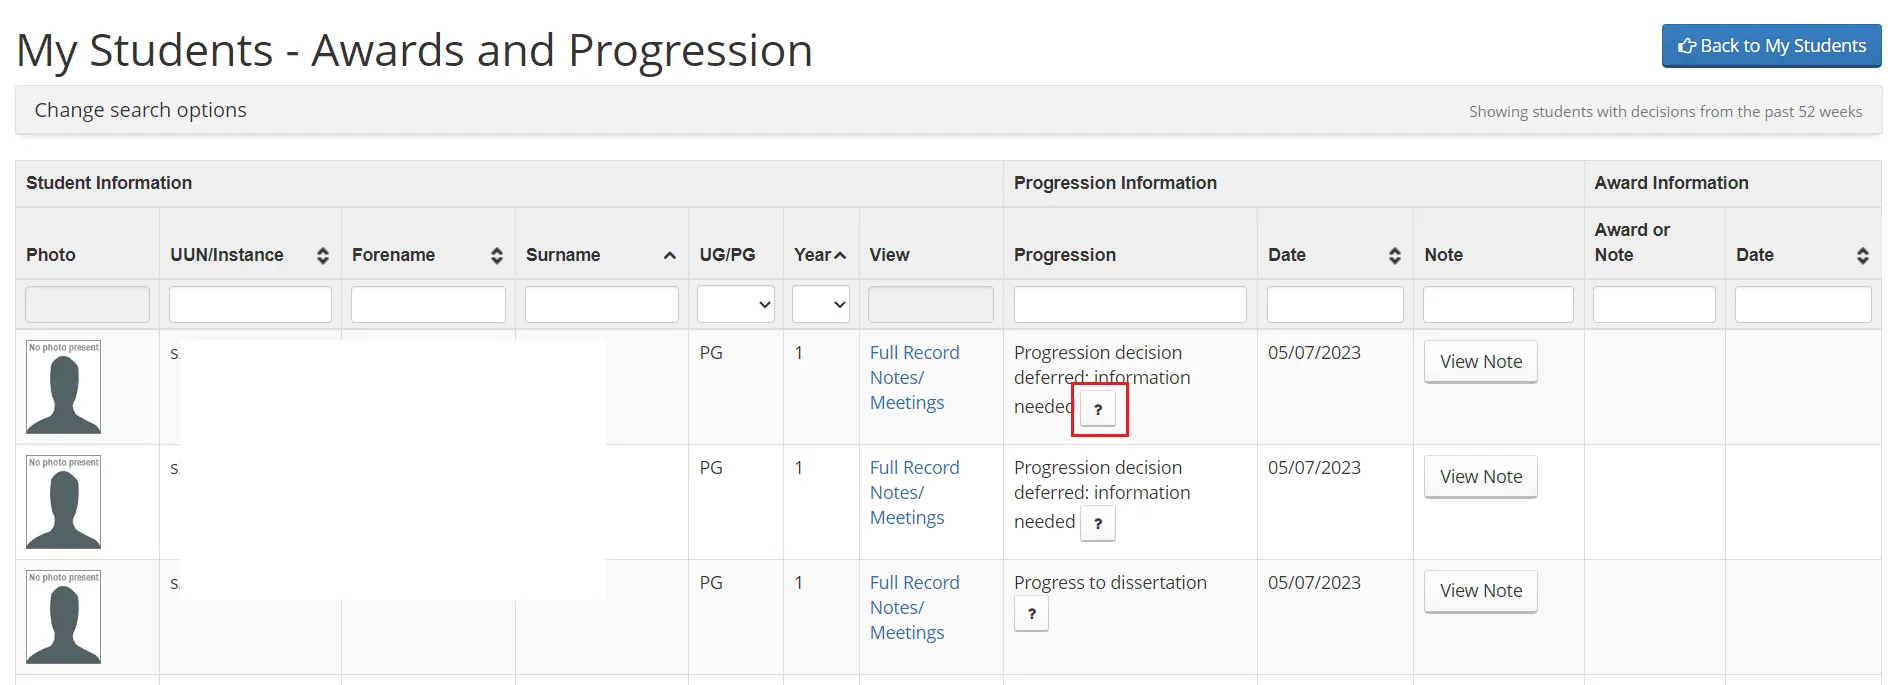
Task: Click the Progression filter text box
Action: [1129, 304]
